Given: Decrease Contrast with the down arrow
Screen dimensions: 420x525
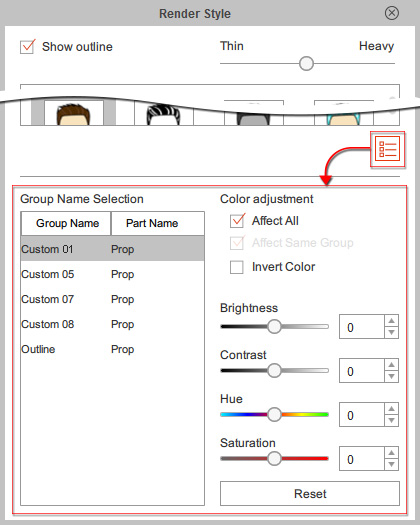Looking at the screenshot, I should pyautogui.click(x=391, y=377).
